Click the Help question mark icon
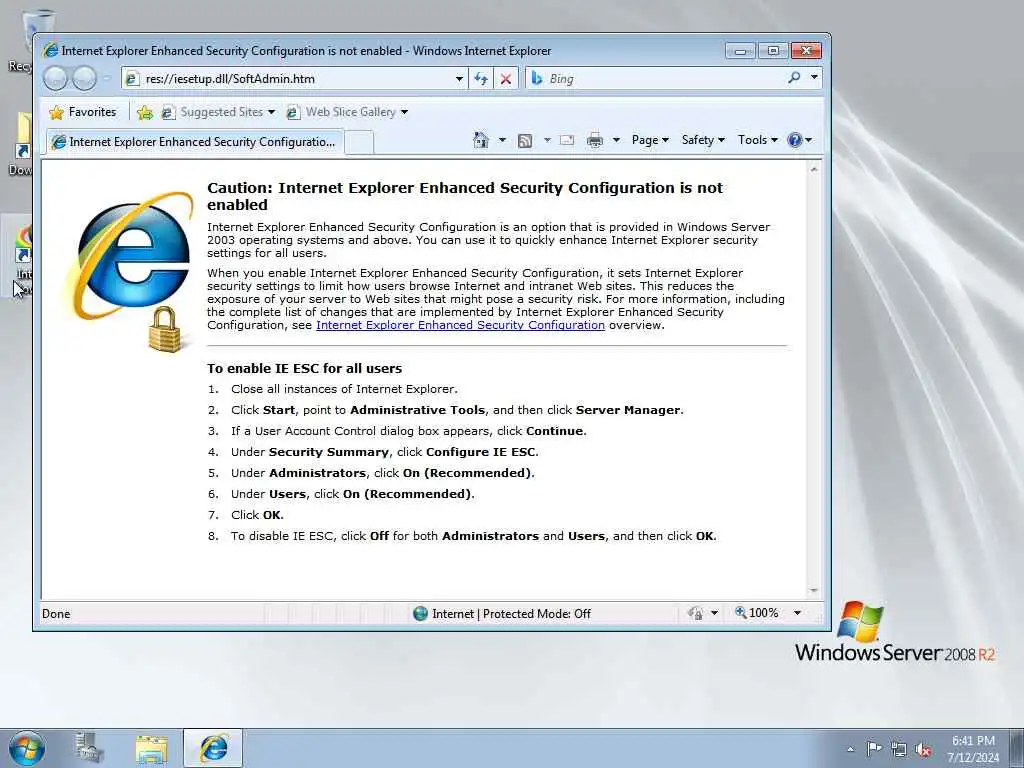 pos(795,140)
